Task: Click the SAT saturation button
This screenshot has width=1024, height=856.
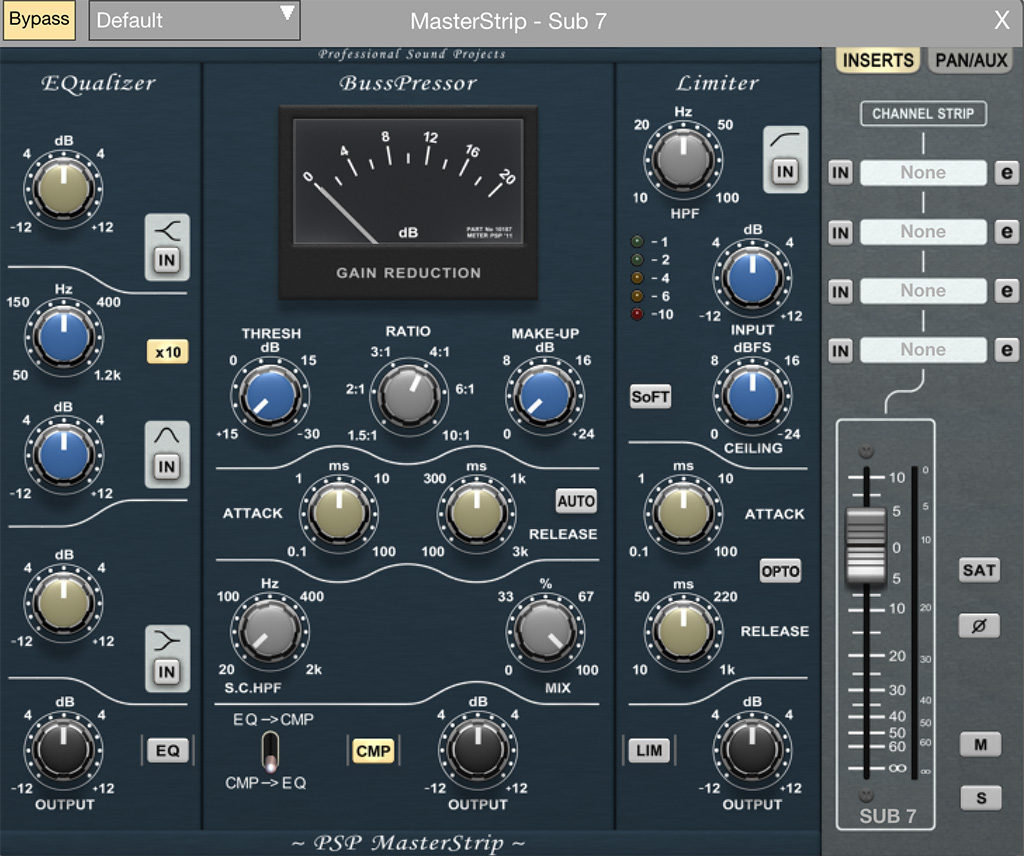Action: point(979,571)
